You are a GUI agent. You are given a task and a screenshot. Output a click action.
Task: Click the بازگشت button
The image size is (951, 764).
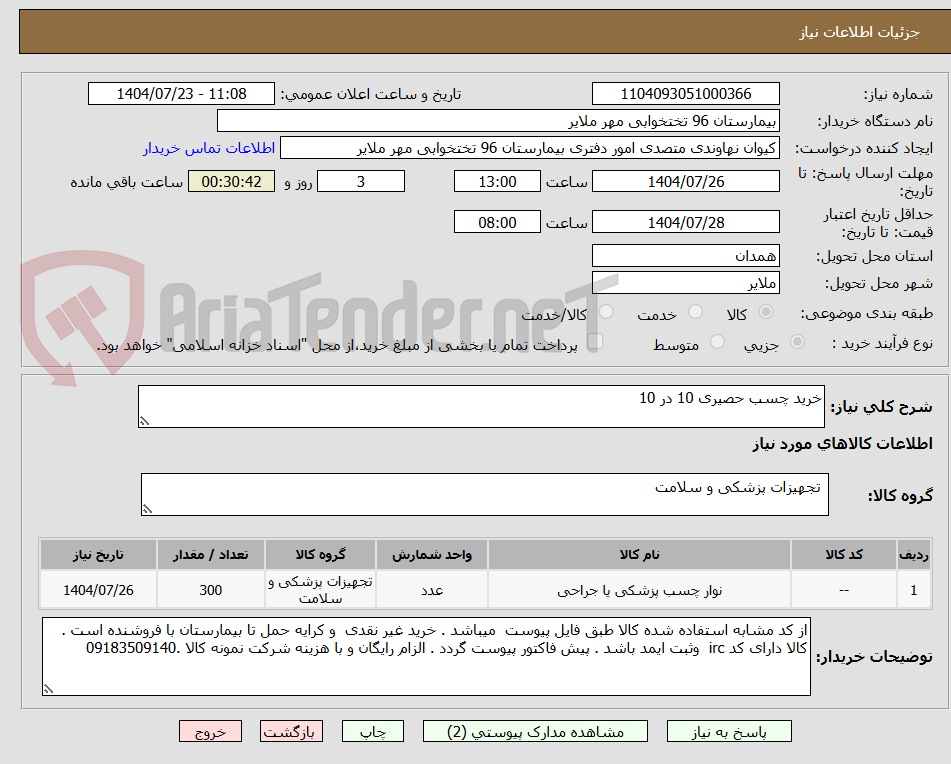pos(291,731)
